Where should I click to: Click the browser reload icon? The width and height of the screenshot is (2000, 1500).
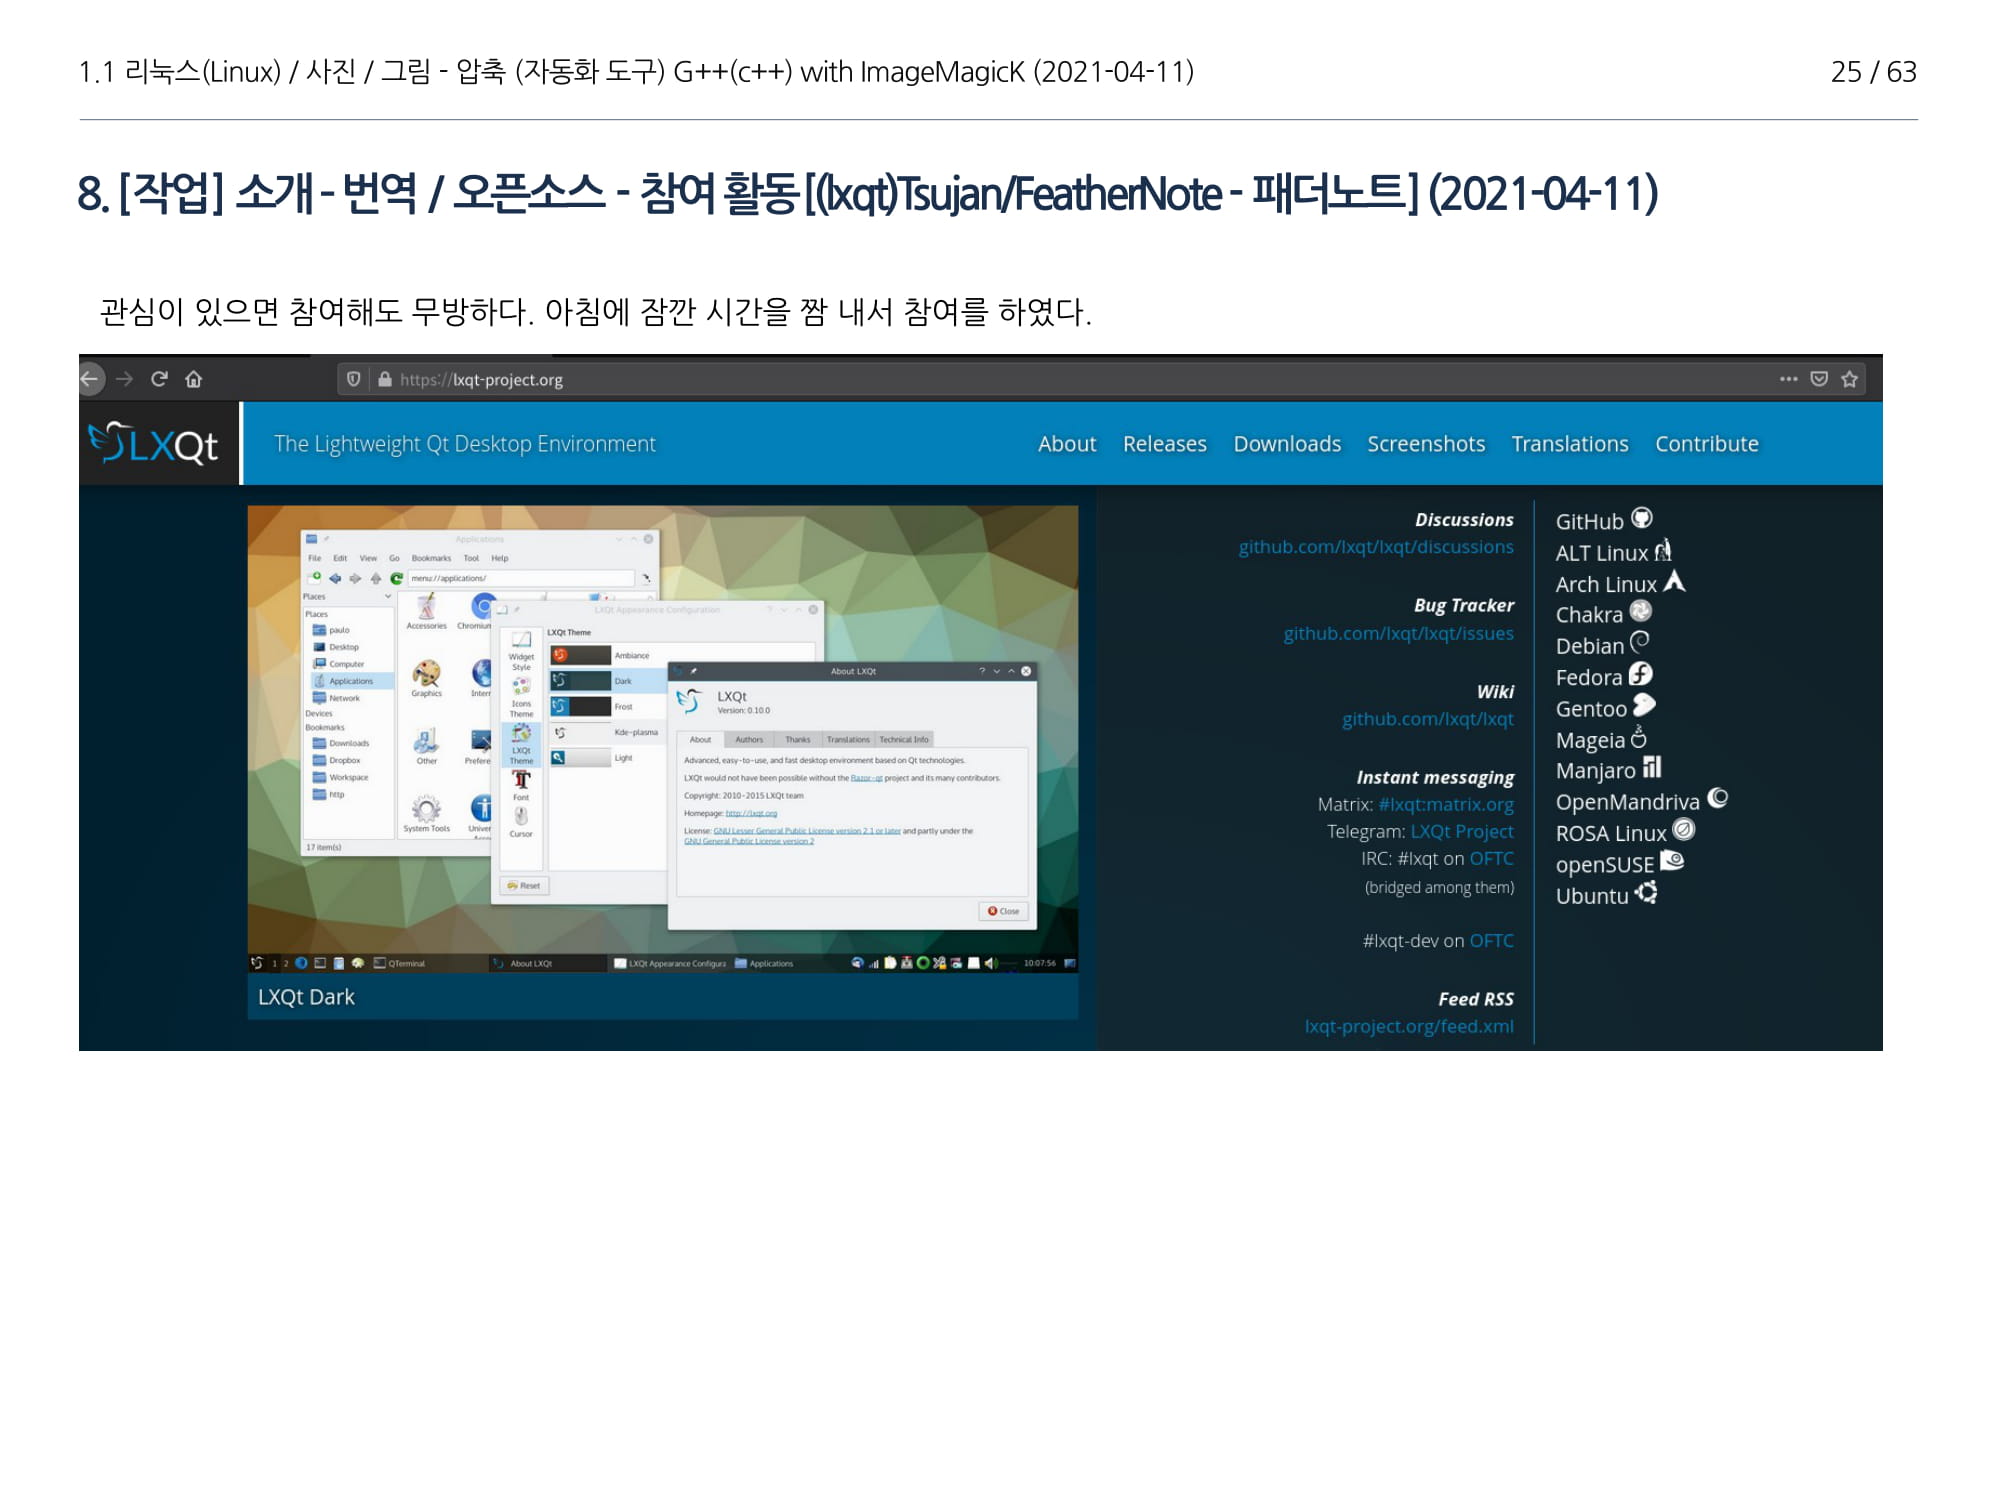159,379
